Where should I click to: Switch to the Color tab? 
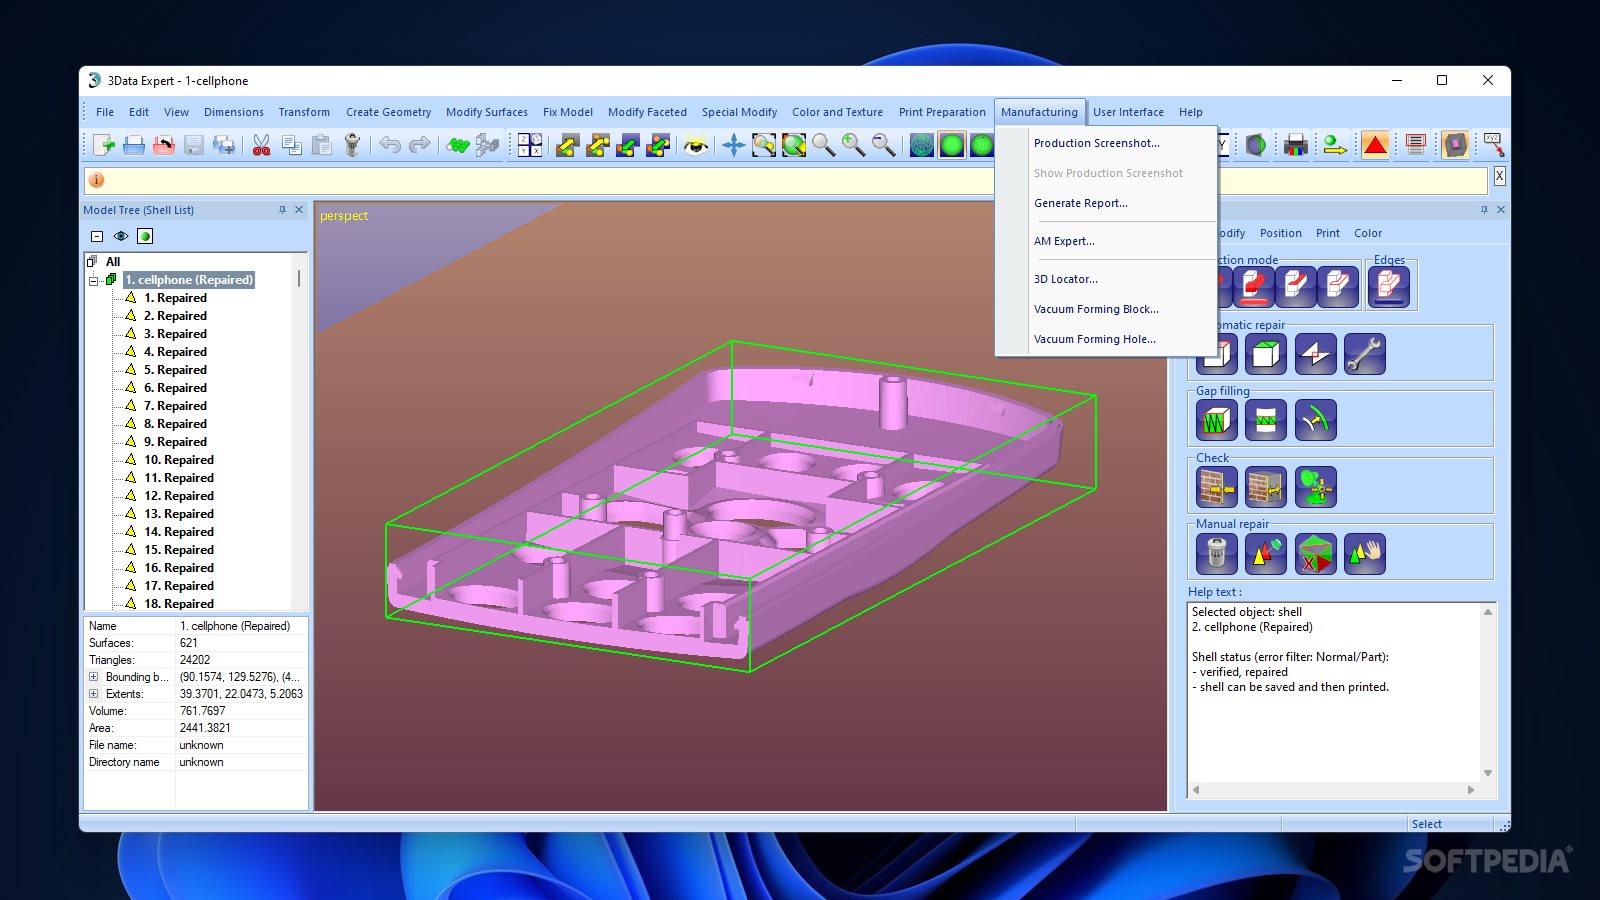tap(1368, 233)
